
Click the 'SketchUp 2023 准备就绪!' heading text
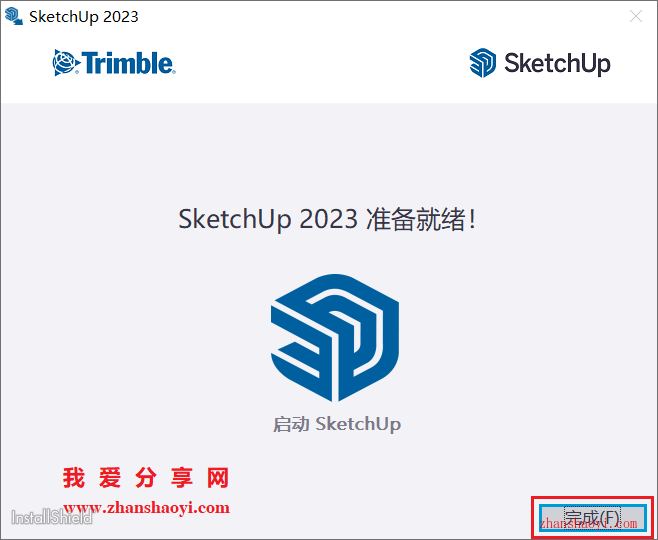click(327, 219)
